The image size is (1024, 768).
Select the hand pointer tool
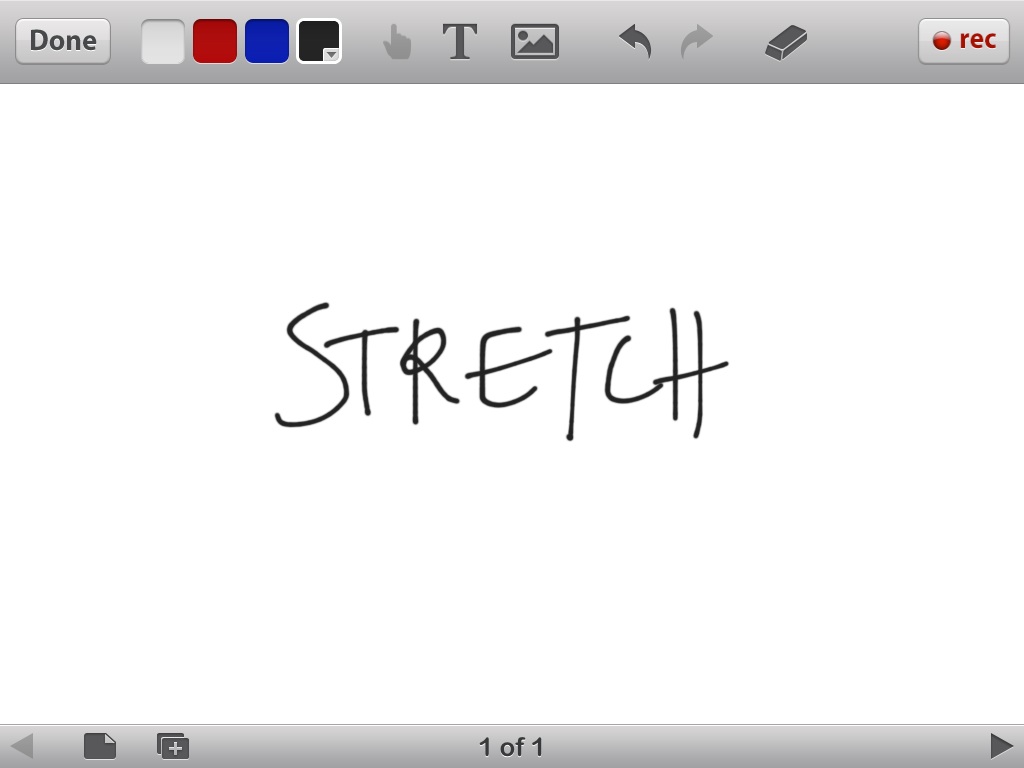coord(397,42)
